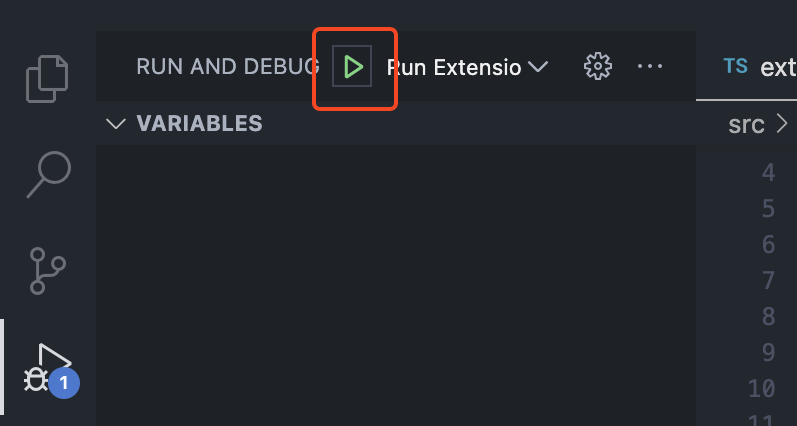Click the blue badge showing 1
Screen dimensions: 797x426
click(x=64, y=383)
